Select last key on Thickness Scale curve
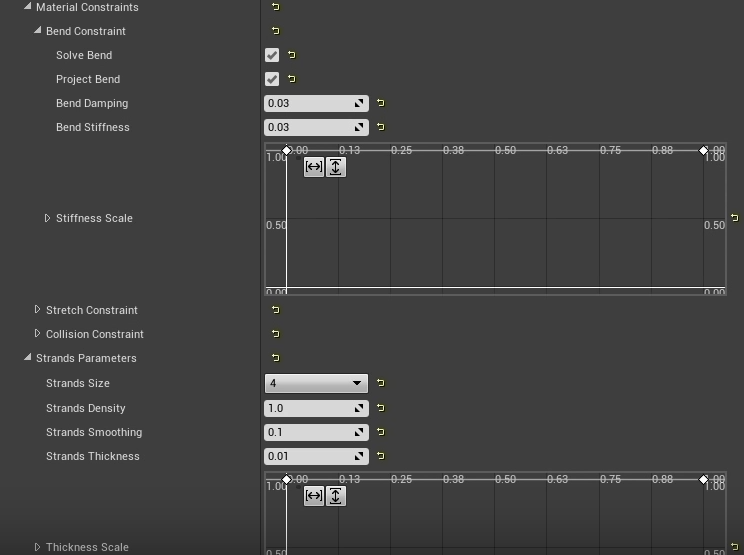 click(703, 480)
